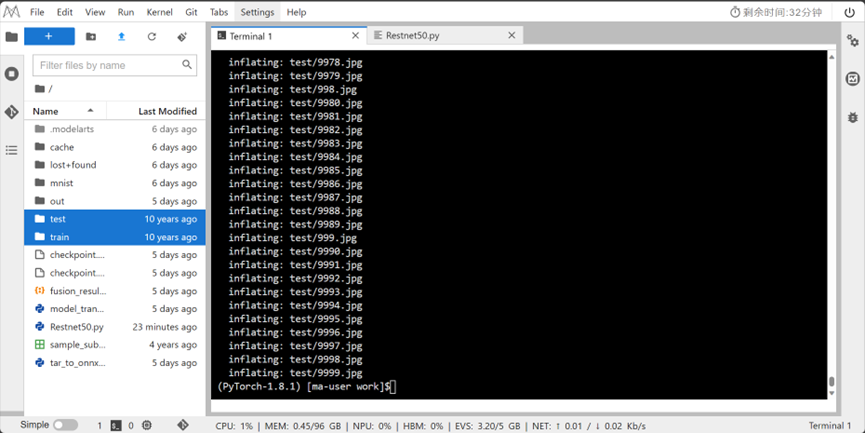This screenshot has width=865, height=433.
Task: Open the Edit menu
Action: 65,12
